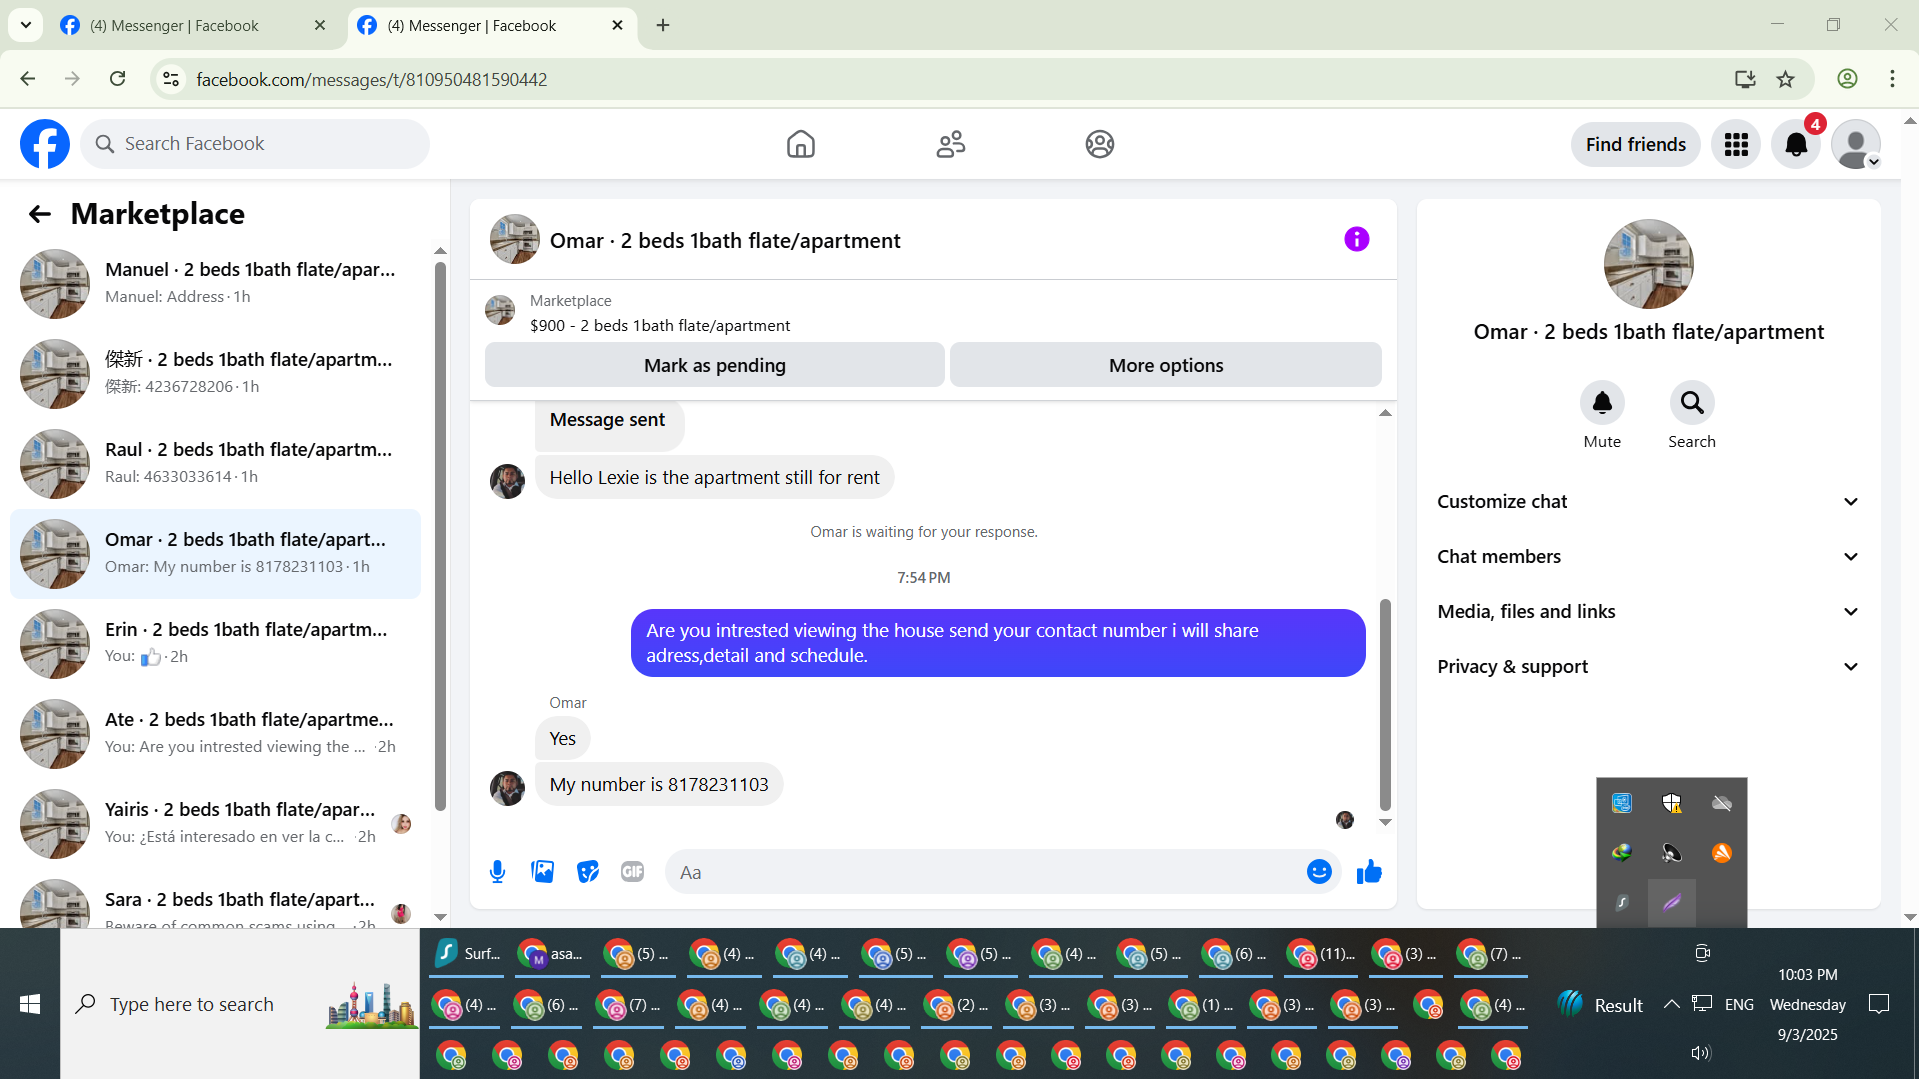Image resolution: width=1919 pixels, height=1079 pixels.
Task: View site information icon beside the URL
Action: [171, 79]
